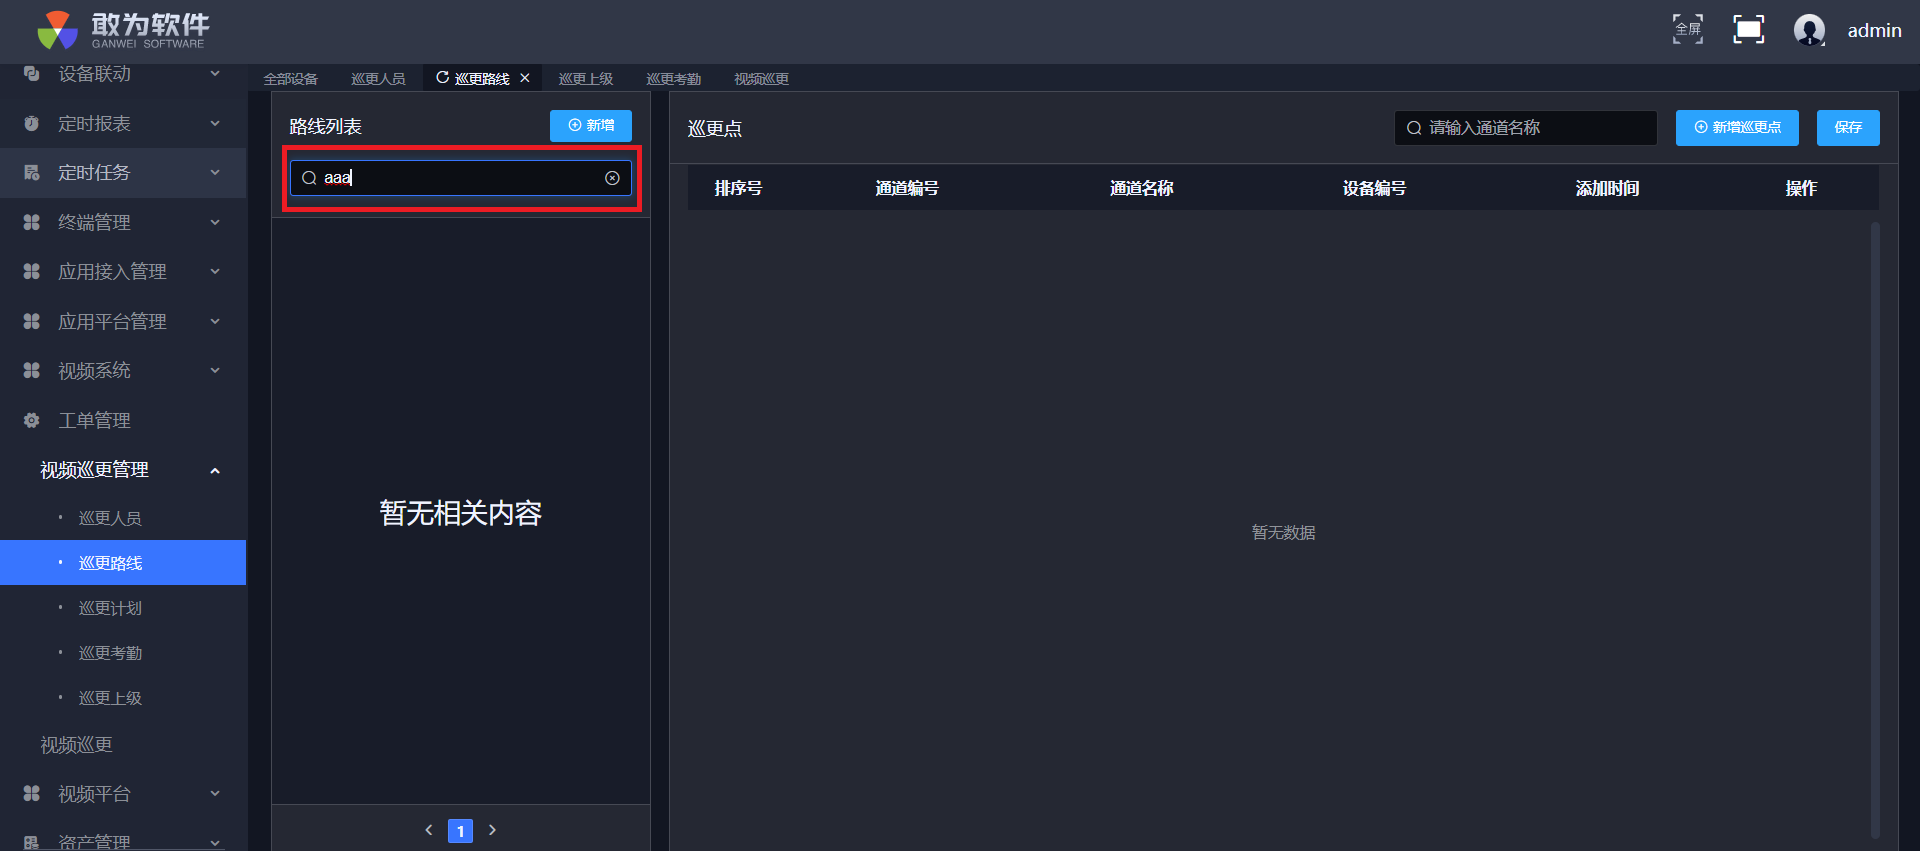Viewport: 1920px width, 851px height.
Task: Click the 工单管理 gear icon
Action: 31,420
